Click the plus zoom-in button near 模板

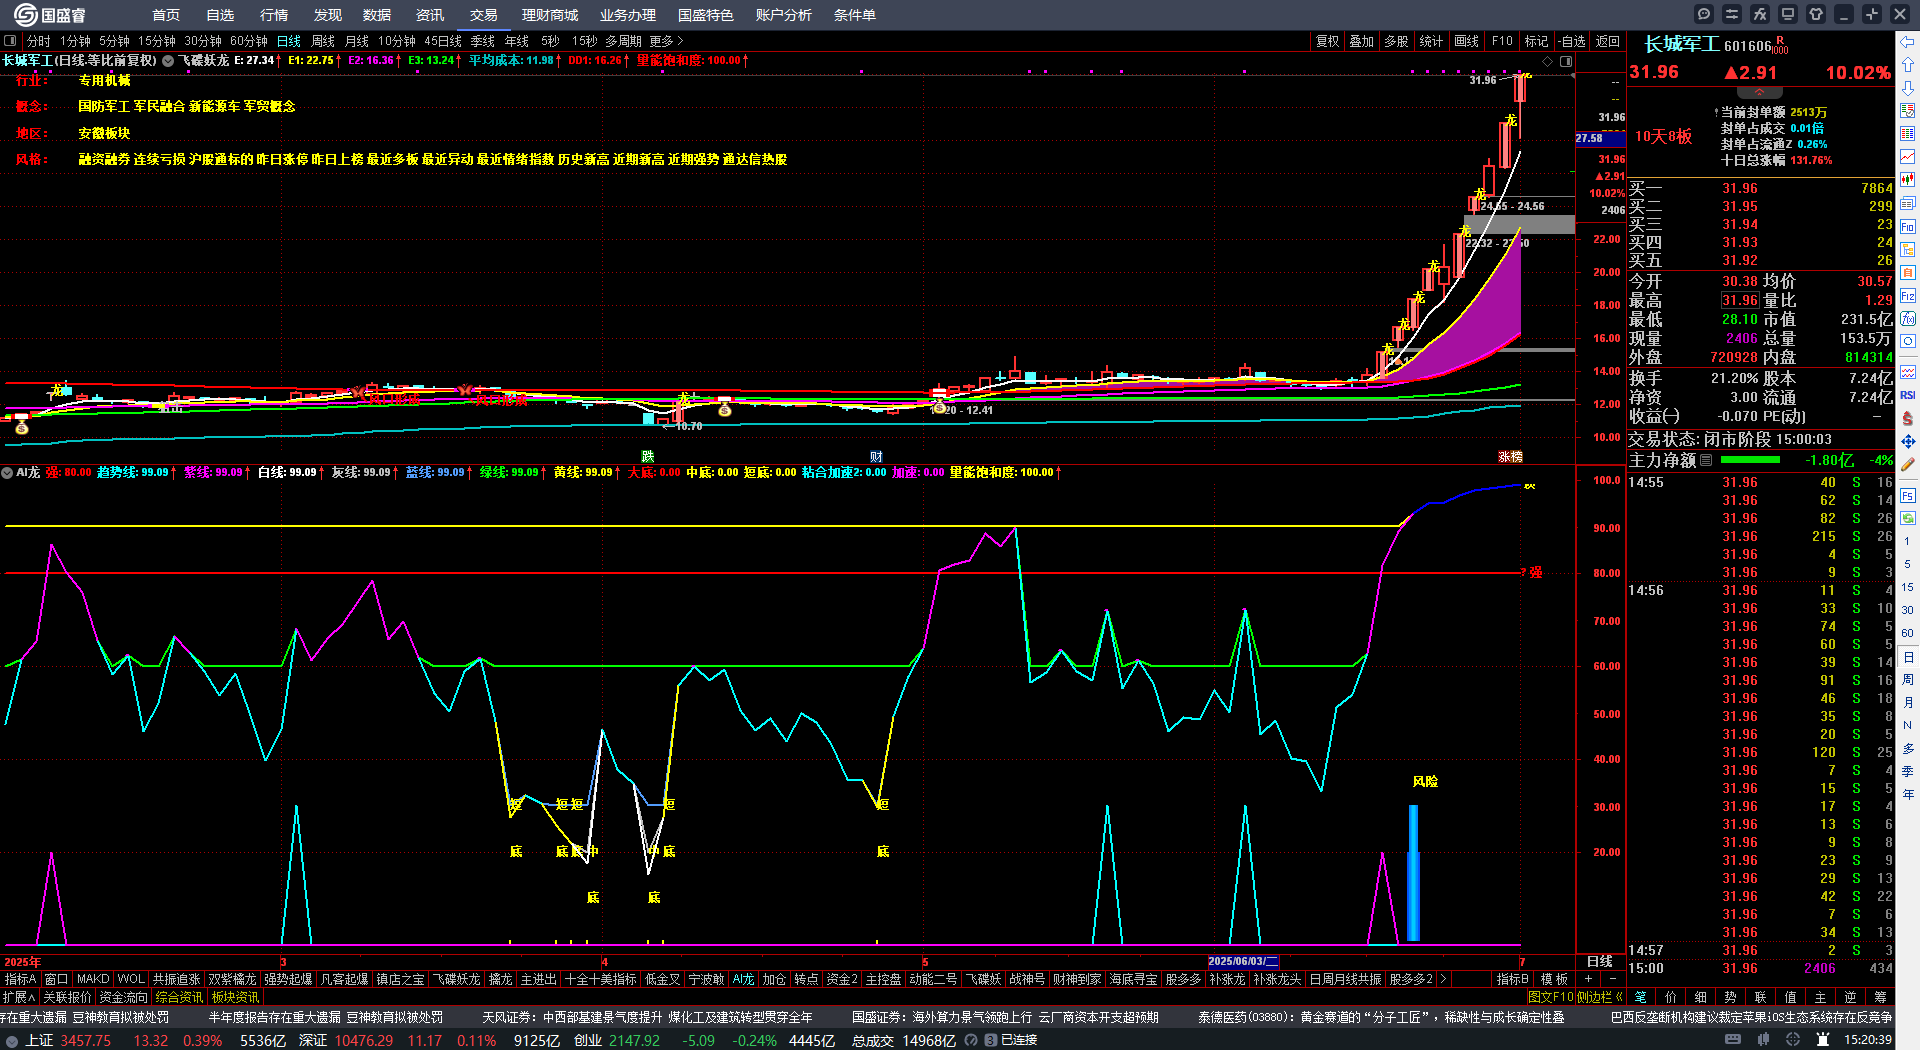[x=1588, y=979]
